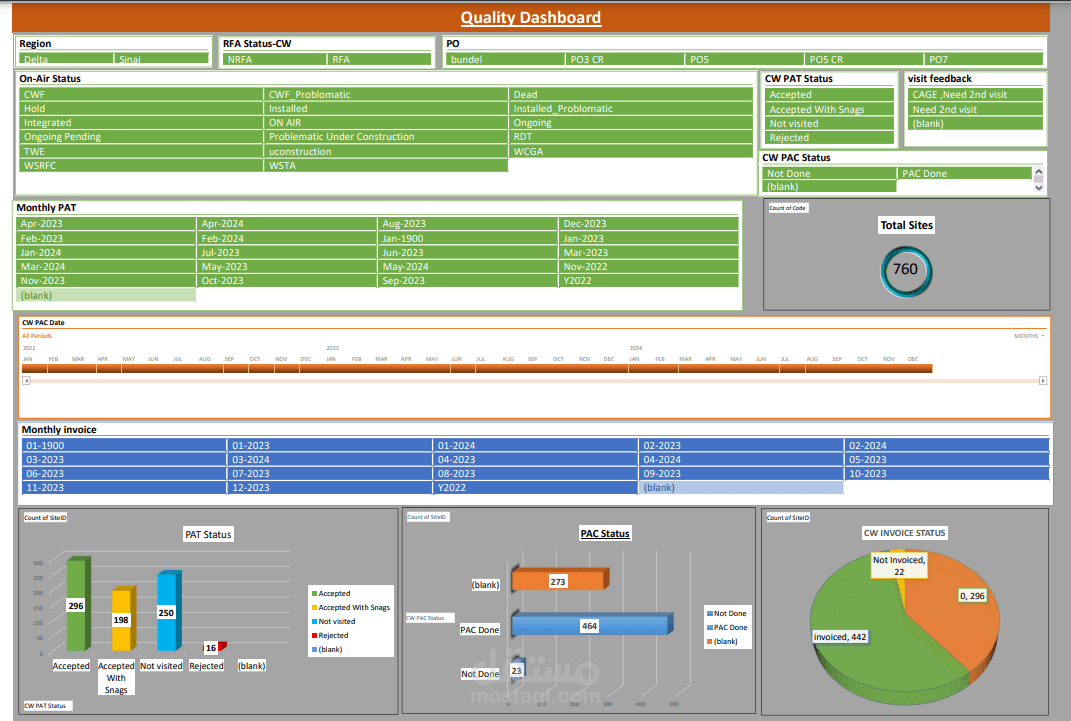
Task: Select WSTA in On-Air Status slicer
Action: (x=385, y=165)
